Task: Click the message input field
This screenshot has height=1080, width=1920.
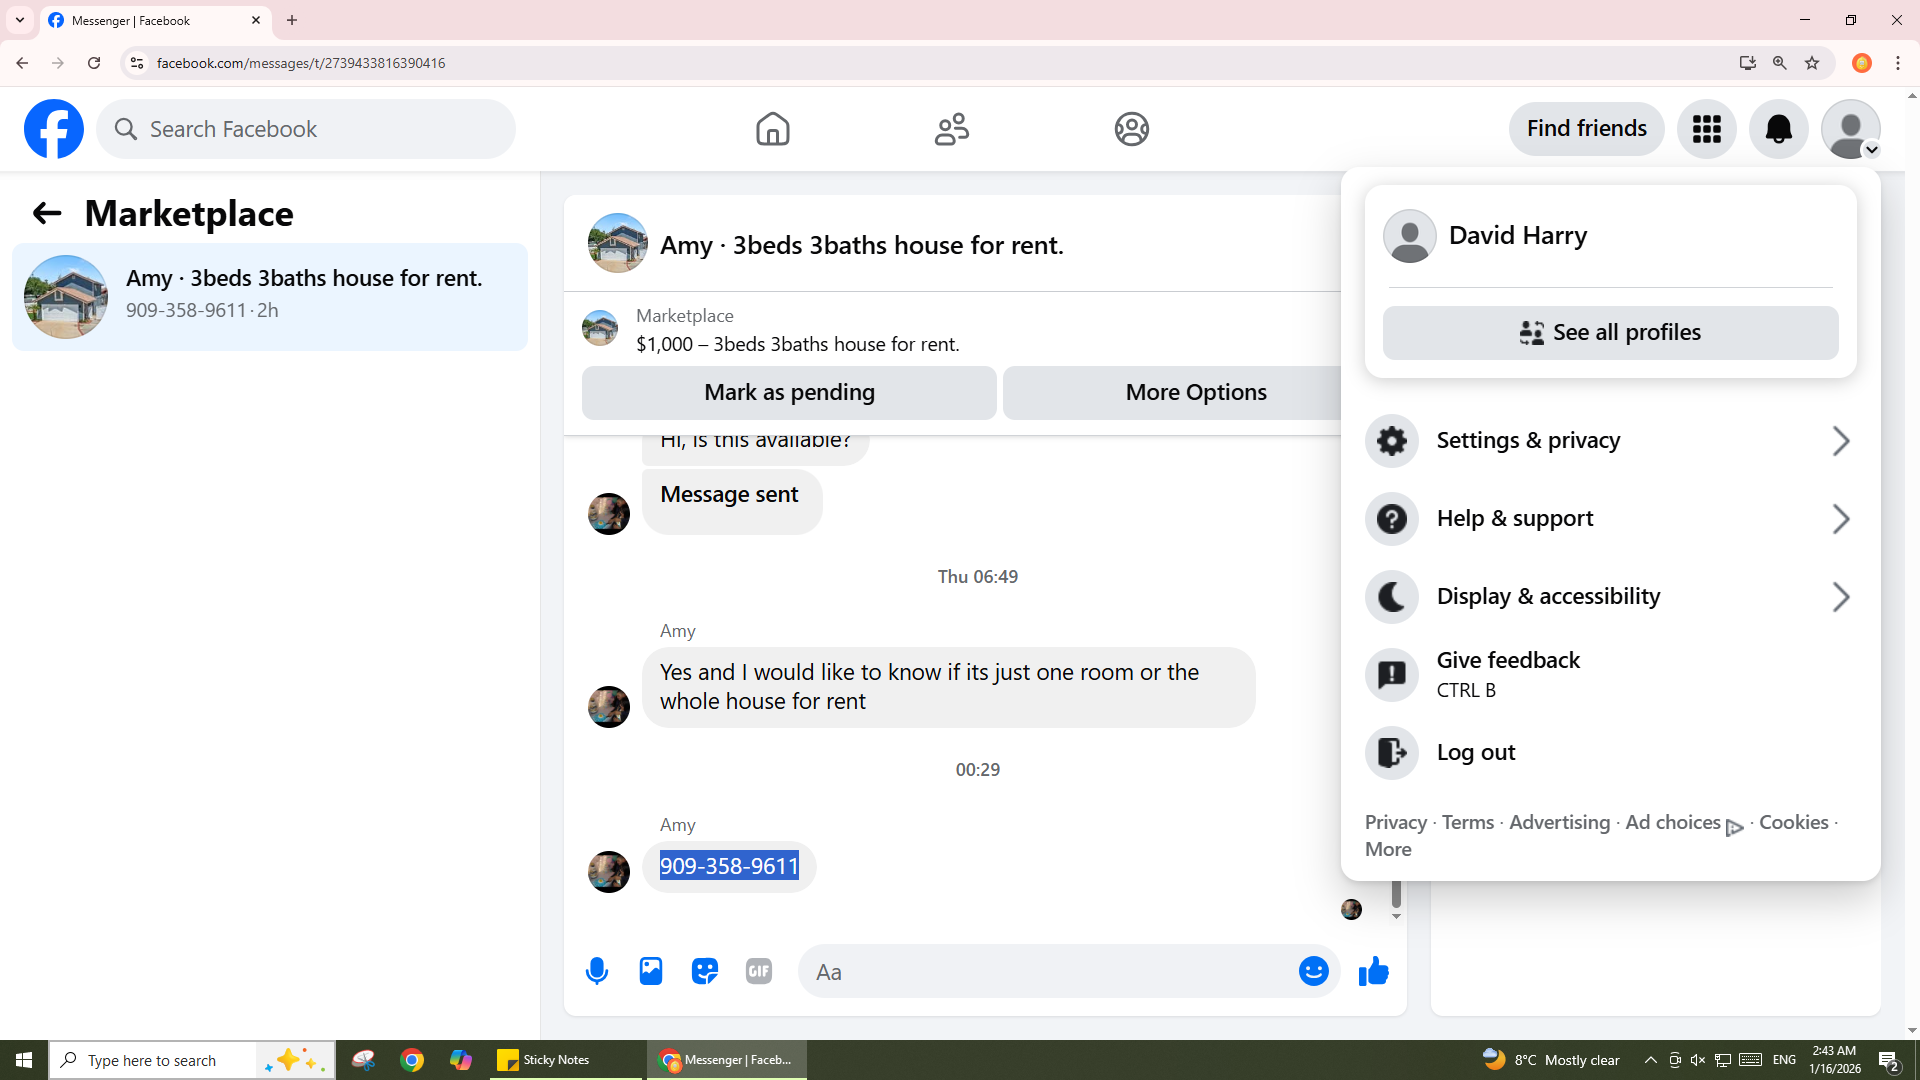Action: pyautogui.click(x=1050, y=972)
